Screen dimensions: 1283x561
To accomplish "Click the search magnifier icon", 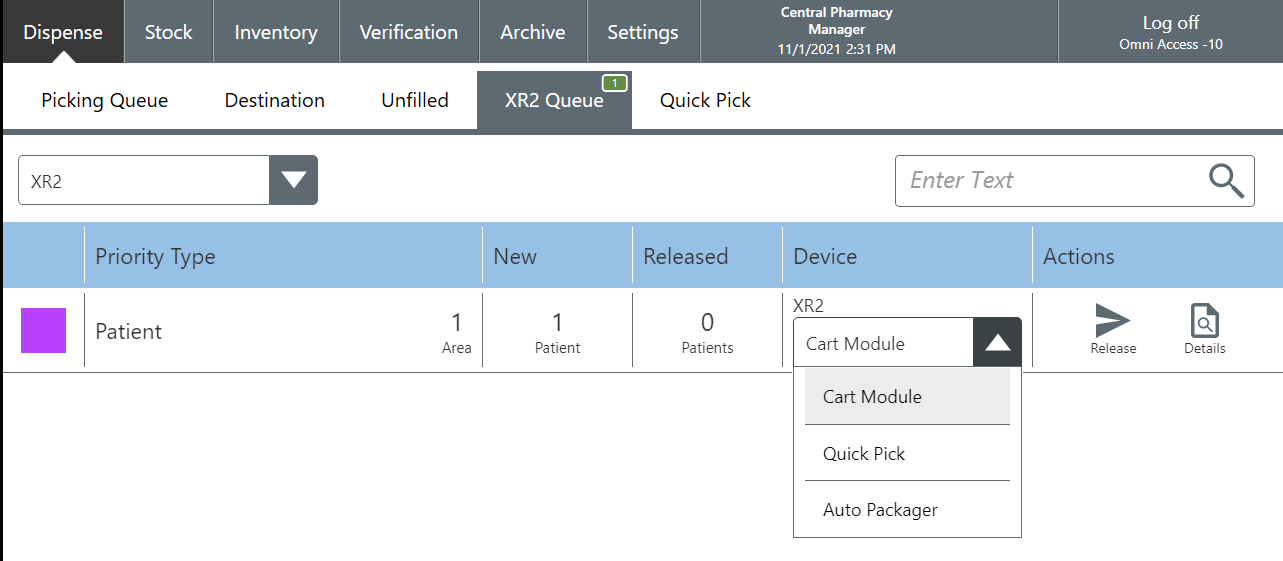I will (1226, 180).
